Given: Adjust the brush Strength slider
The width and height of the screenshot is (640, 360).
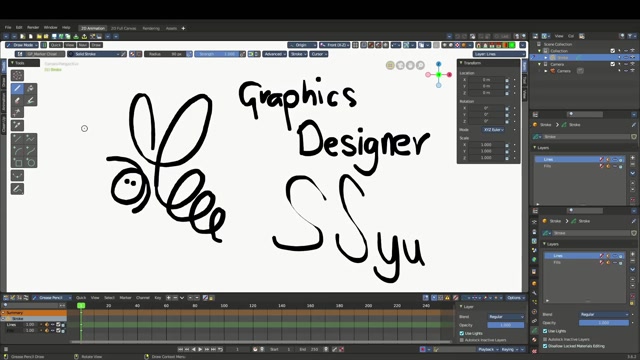Looking at the screenshot, I should pyautogui.click(x=217, y=54).
